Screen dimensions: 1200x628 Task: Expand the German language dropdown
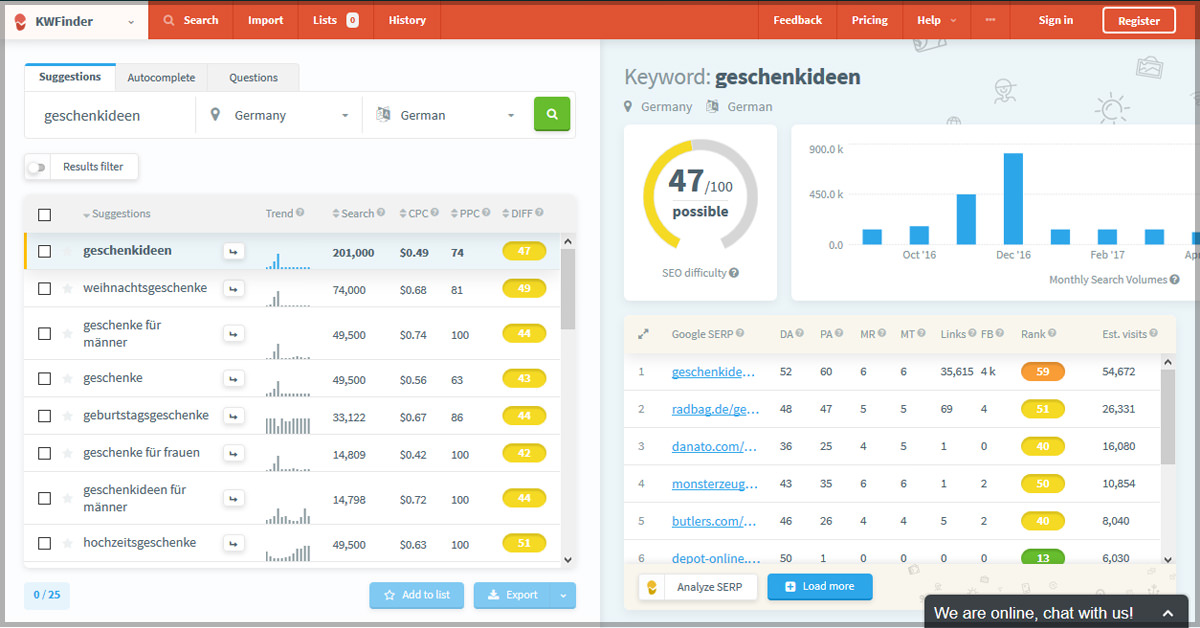pyautogui.click(x=446, y=116)
